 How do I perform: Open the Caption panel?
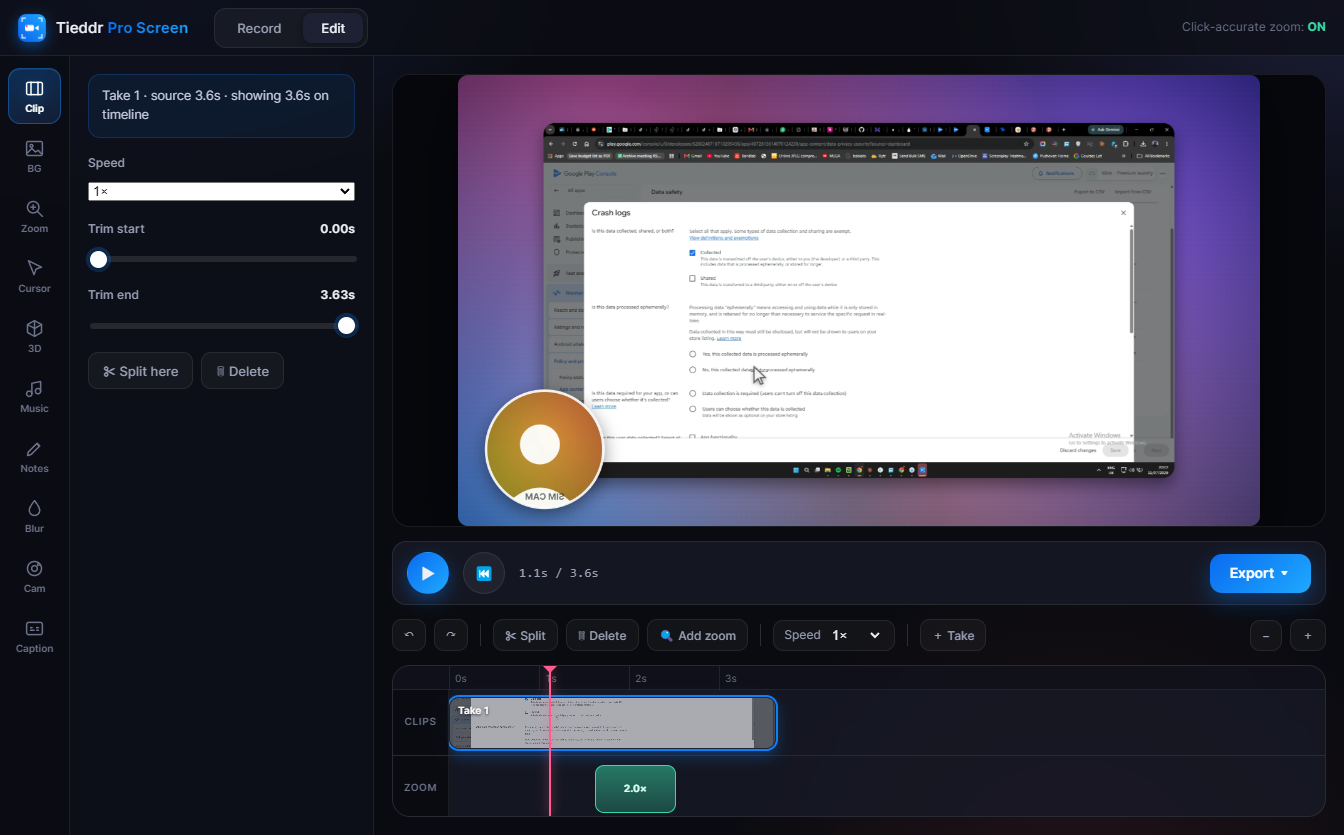34,636
